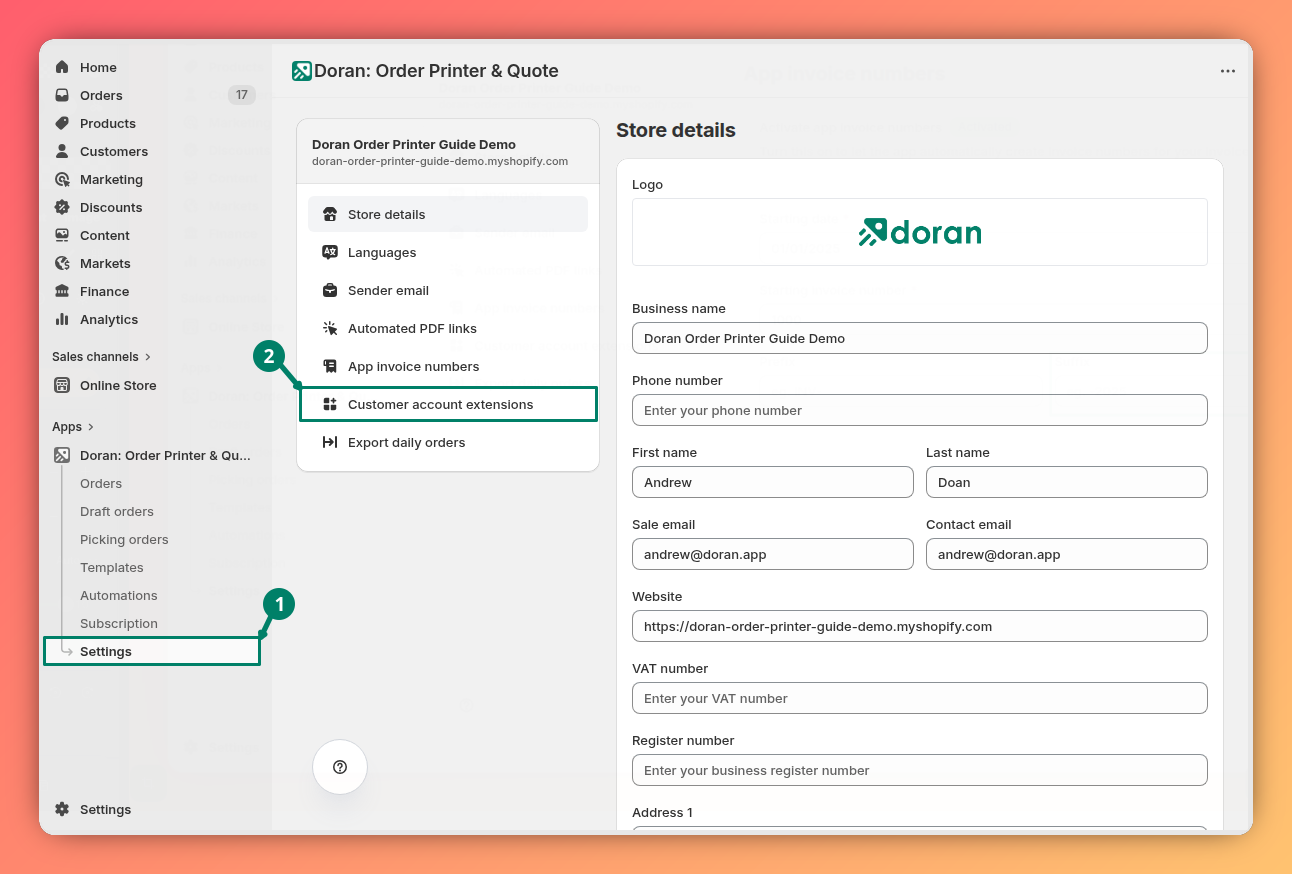
Task: Click the Orders inbox icon
Action: [62, 95]
